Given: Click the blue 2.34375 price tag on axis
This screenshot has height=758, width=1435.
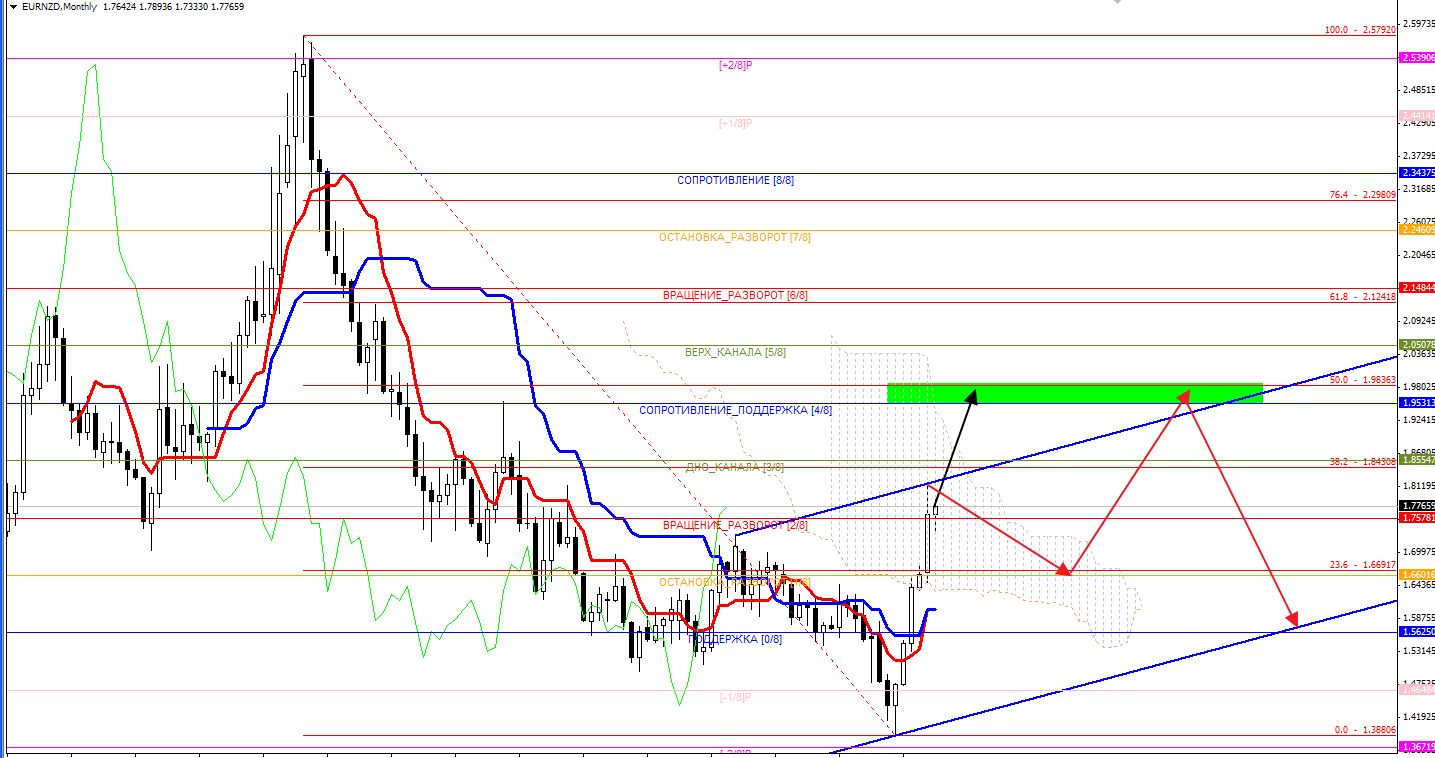Looking at the screenshot, I should tap(1418, 174).
